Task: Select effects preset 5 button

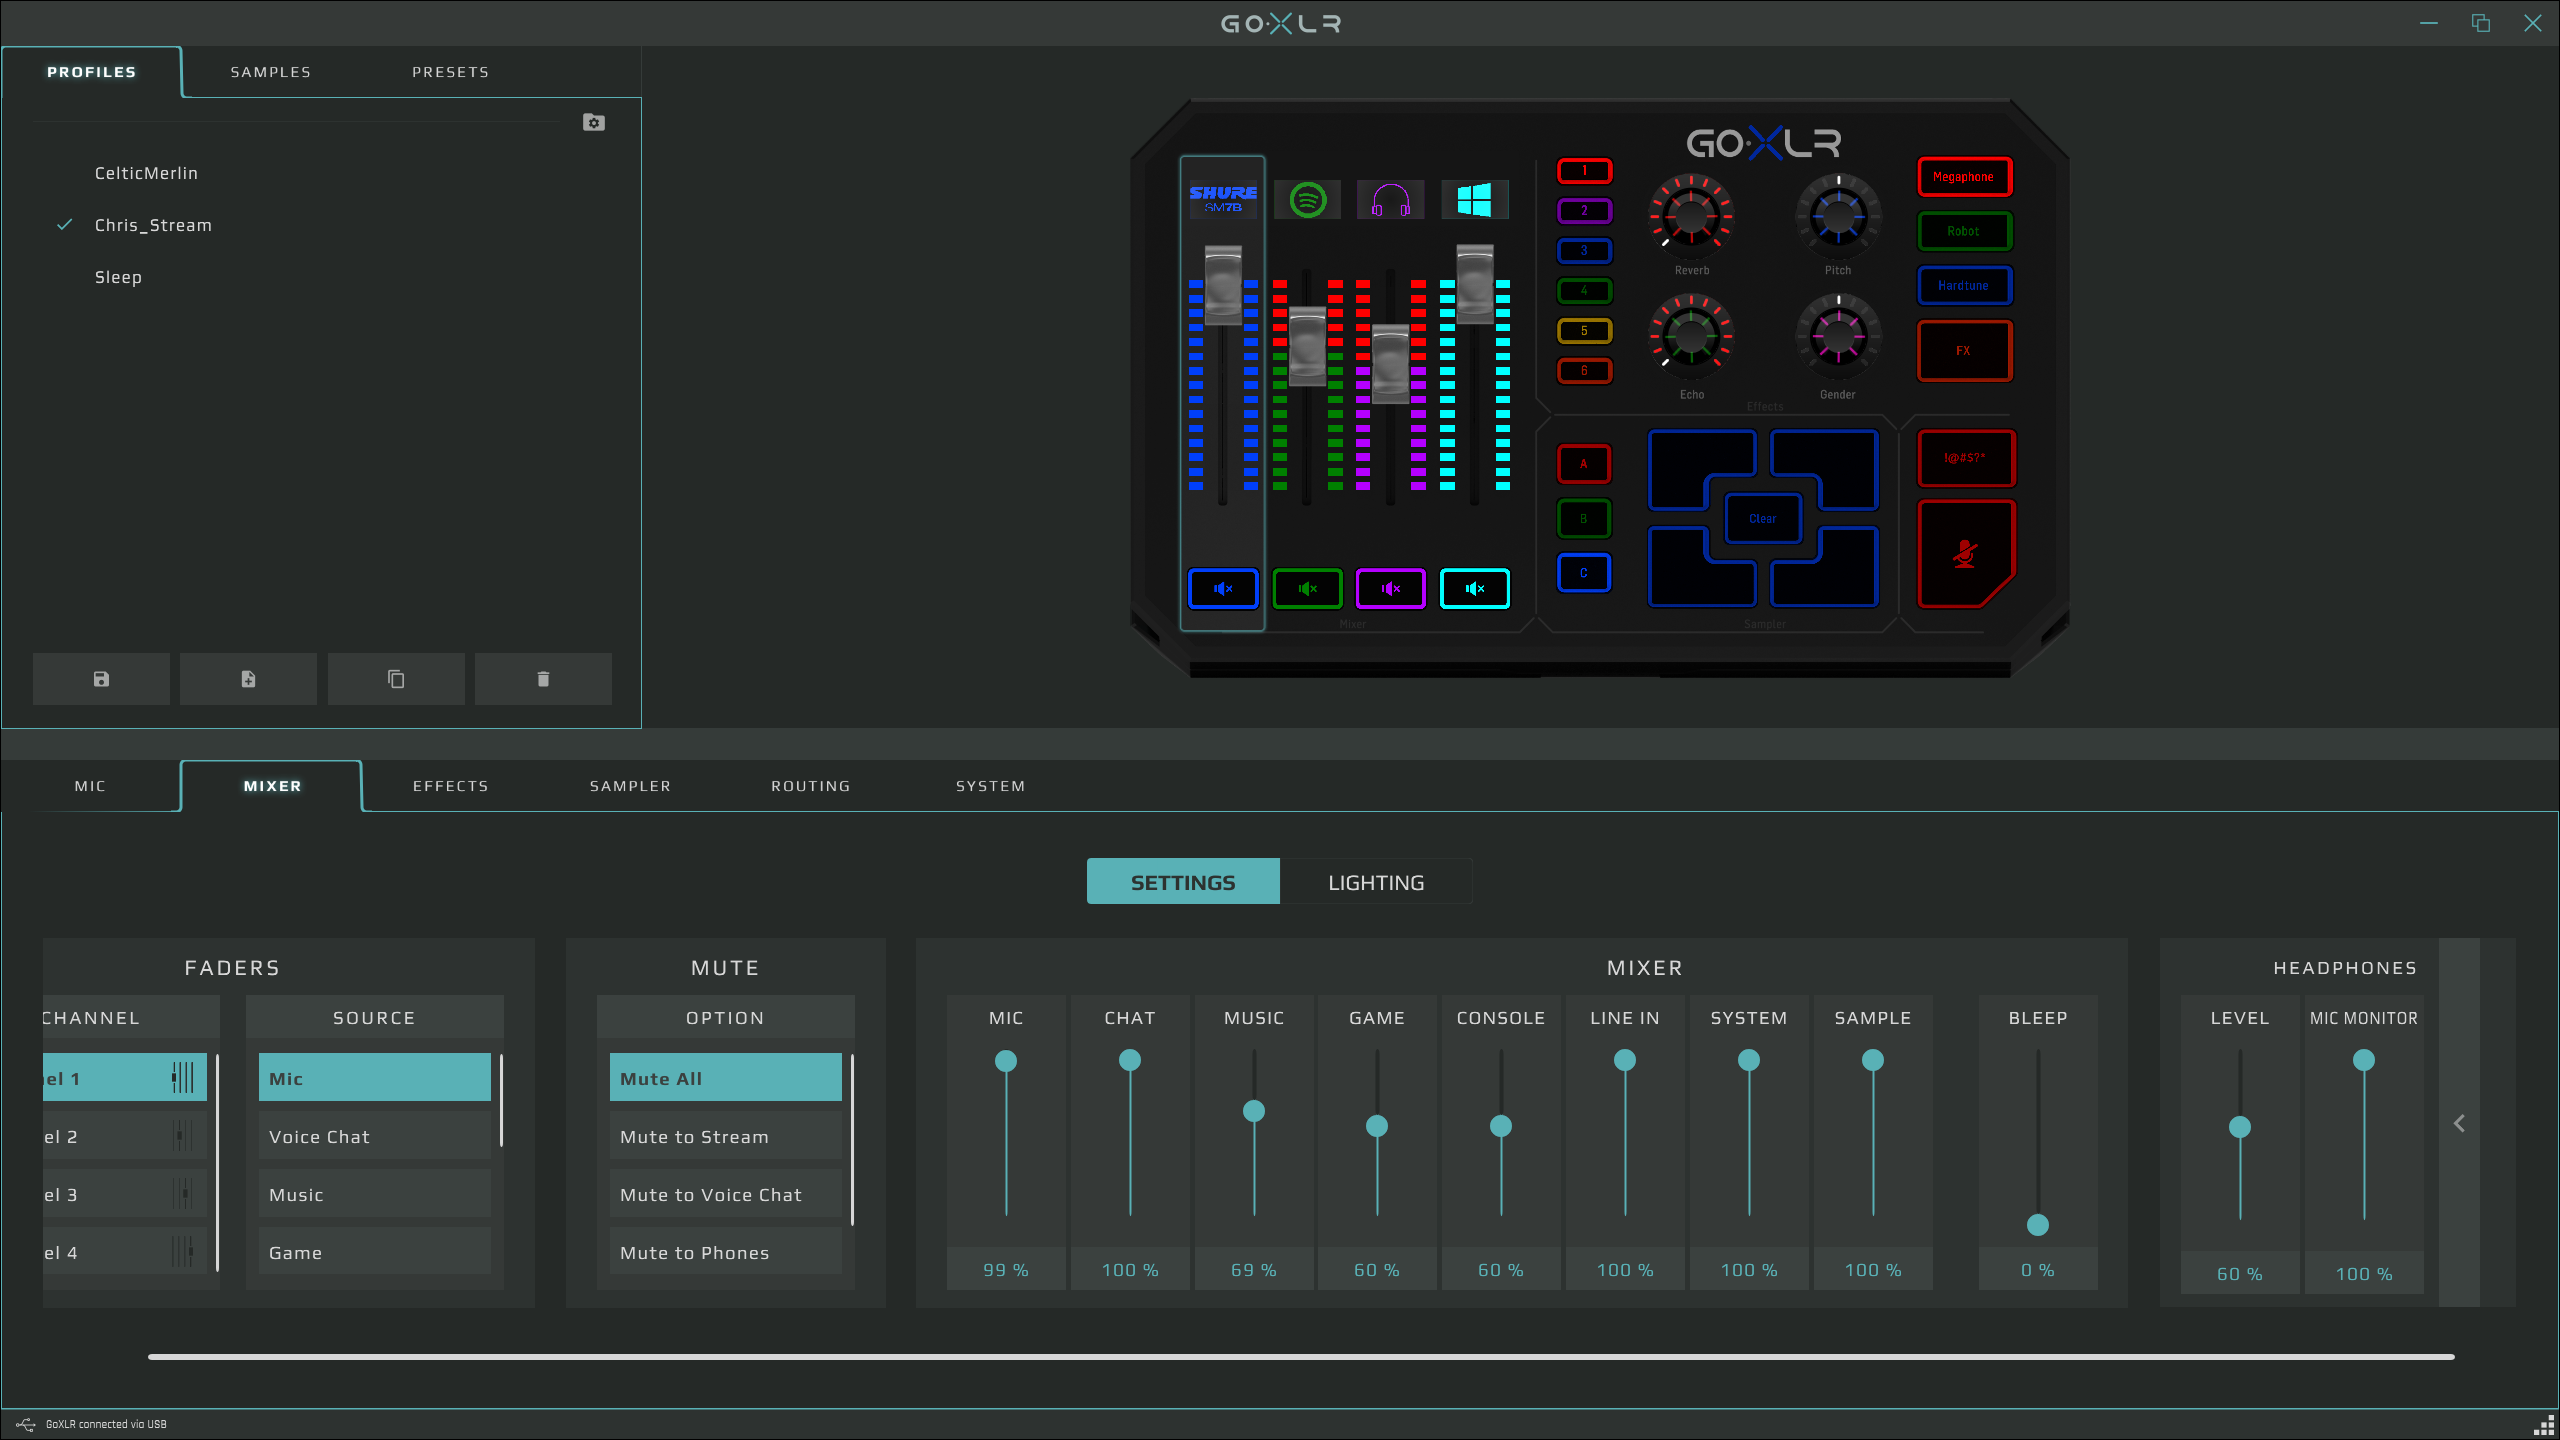Action: (1584, 331)
